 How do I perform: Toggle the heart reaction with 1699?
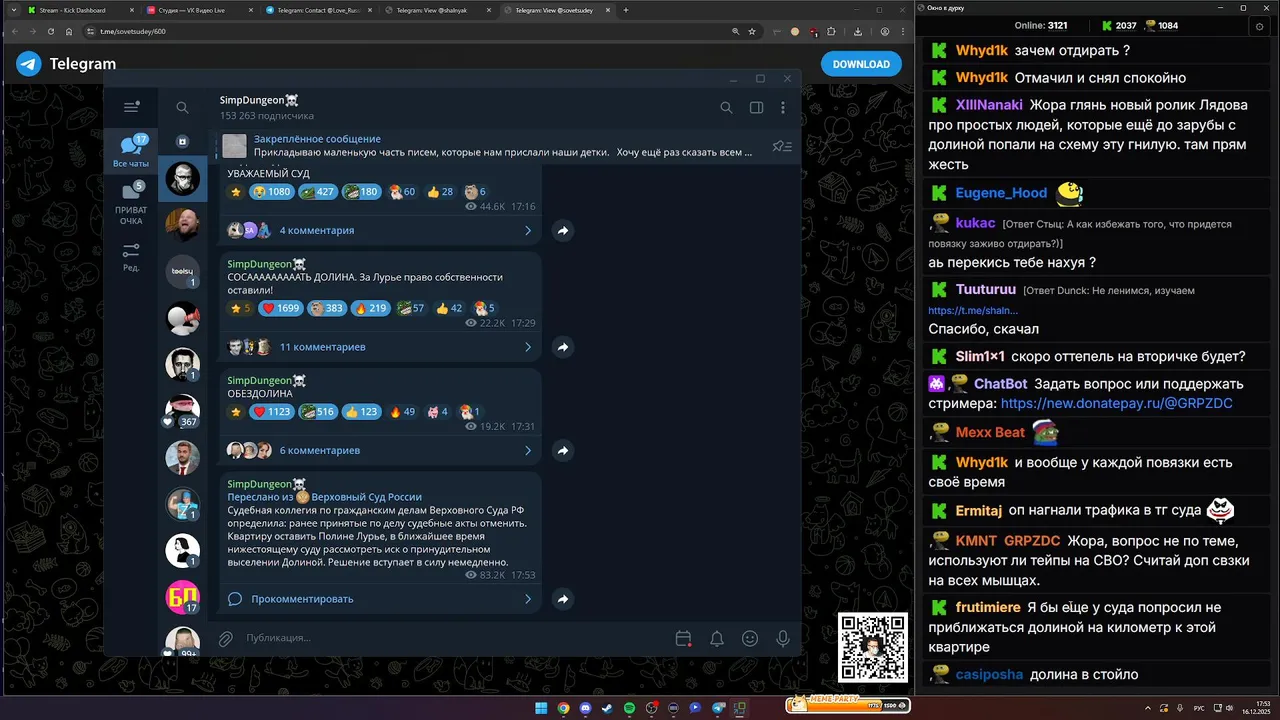(x=280, y=308)
